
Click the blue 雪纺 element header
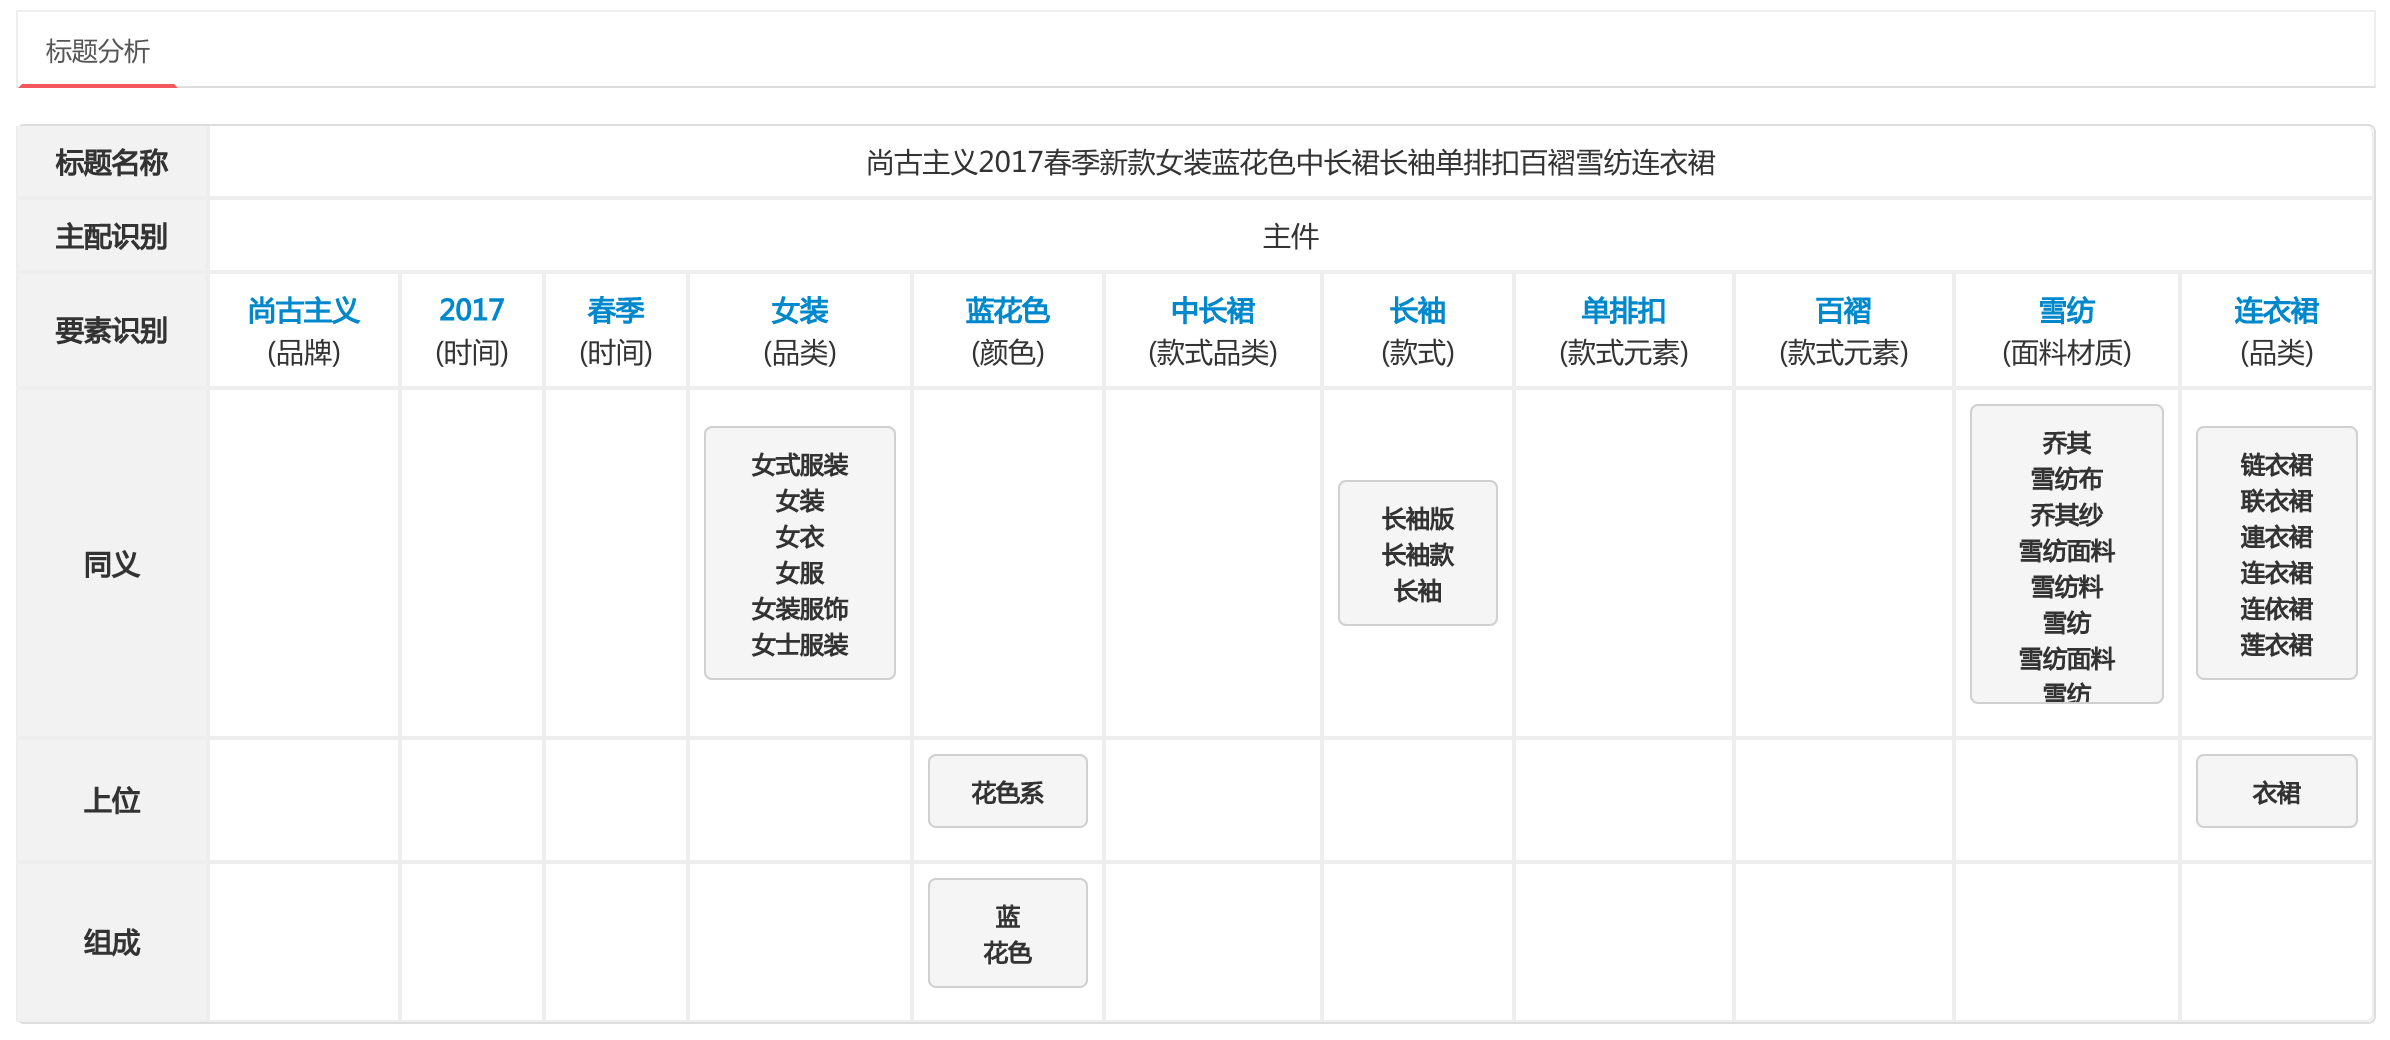pos(2067,311)
